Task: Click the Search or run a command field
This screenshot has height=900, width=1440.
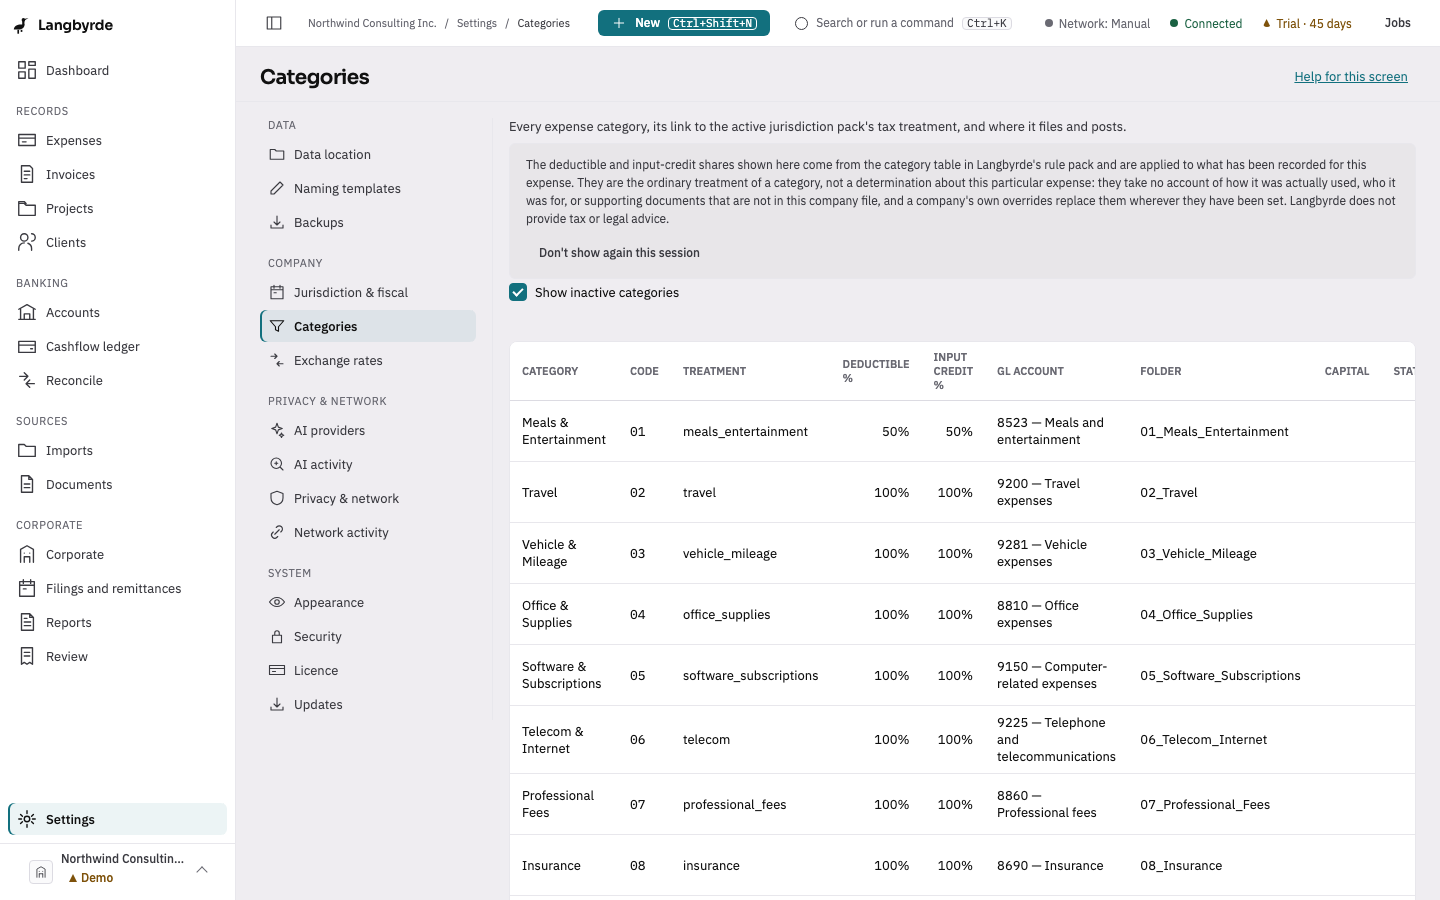Action: pos(904,23)
